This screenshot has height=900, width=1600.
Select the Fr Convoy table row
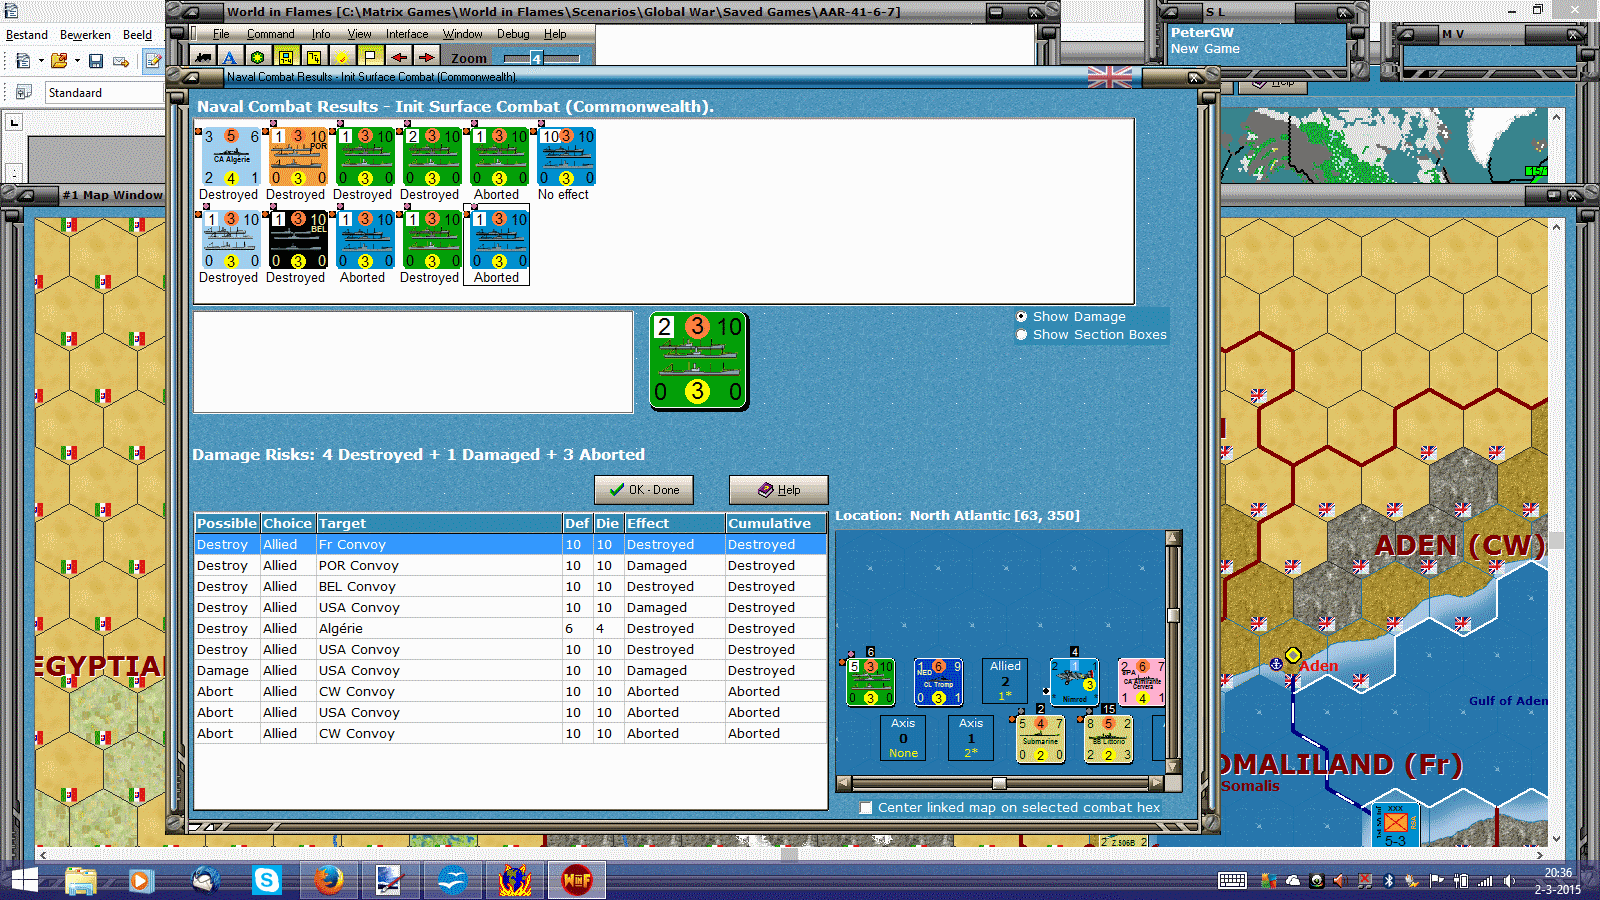click(510, 545)
